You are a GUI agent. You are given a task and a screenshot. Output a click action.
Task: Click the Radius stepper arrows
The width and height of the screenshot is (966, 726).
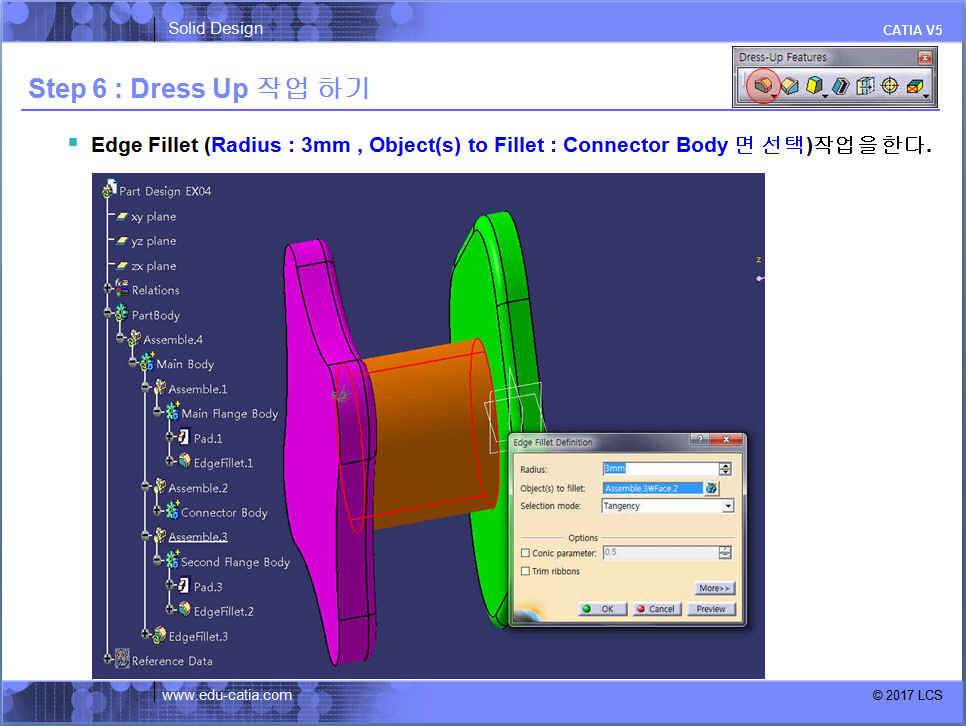click(x=725, y=469)
